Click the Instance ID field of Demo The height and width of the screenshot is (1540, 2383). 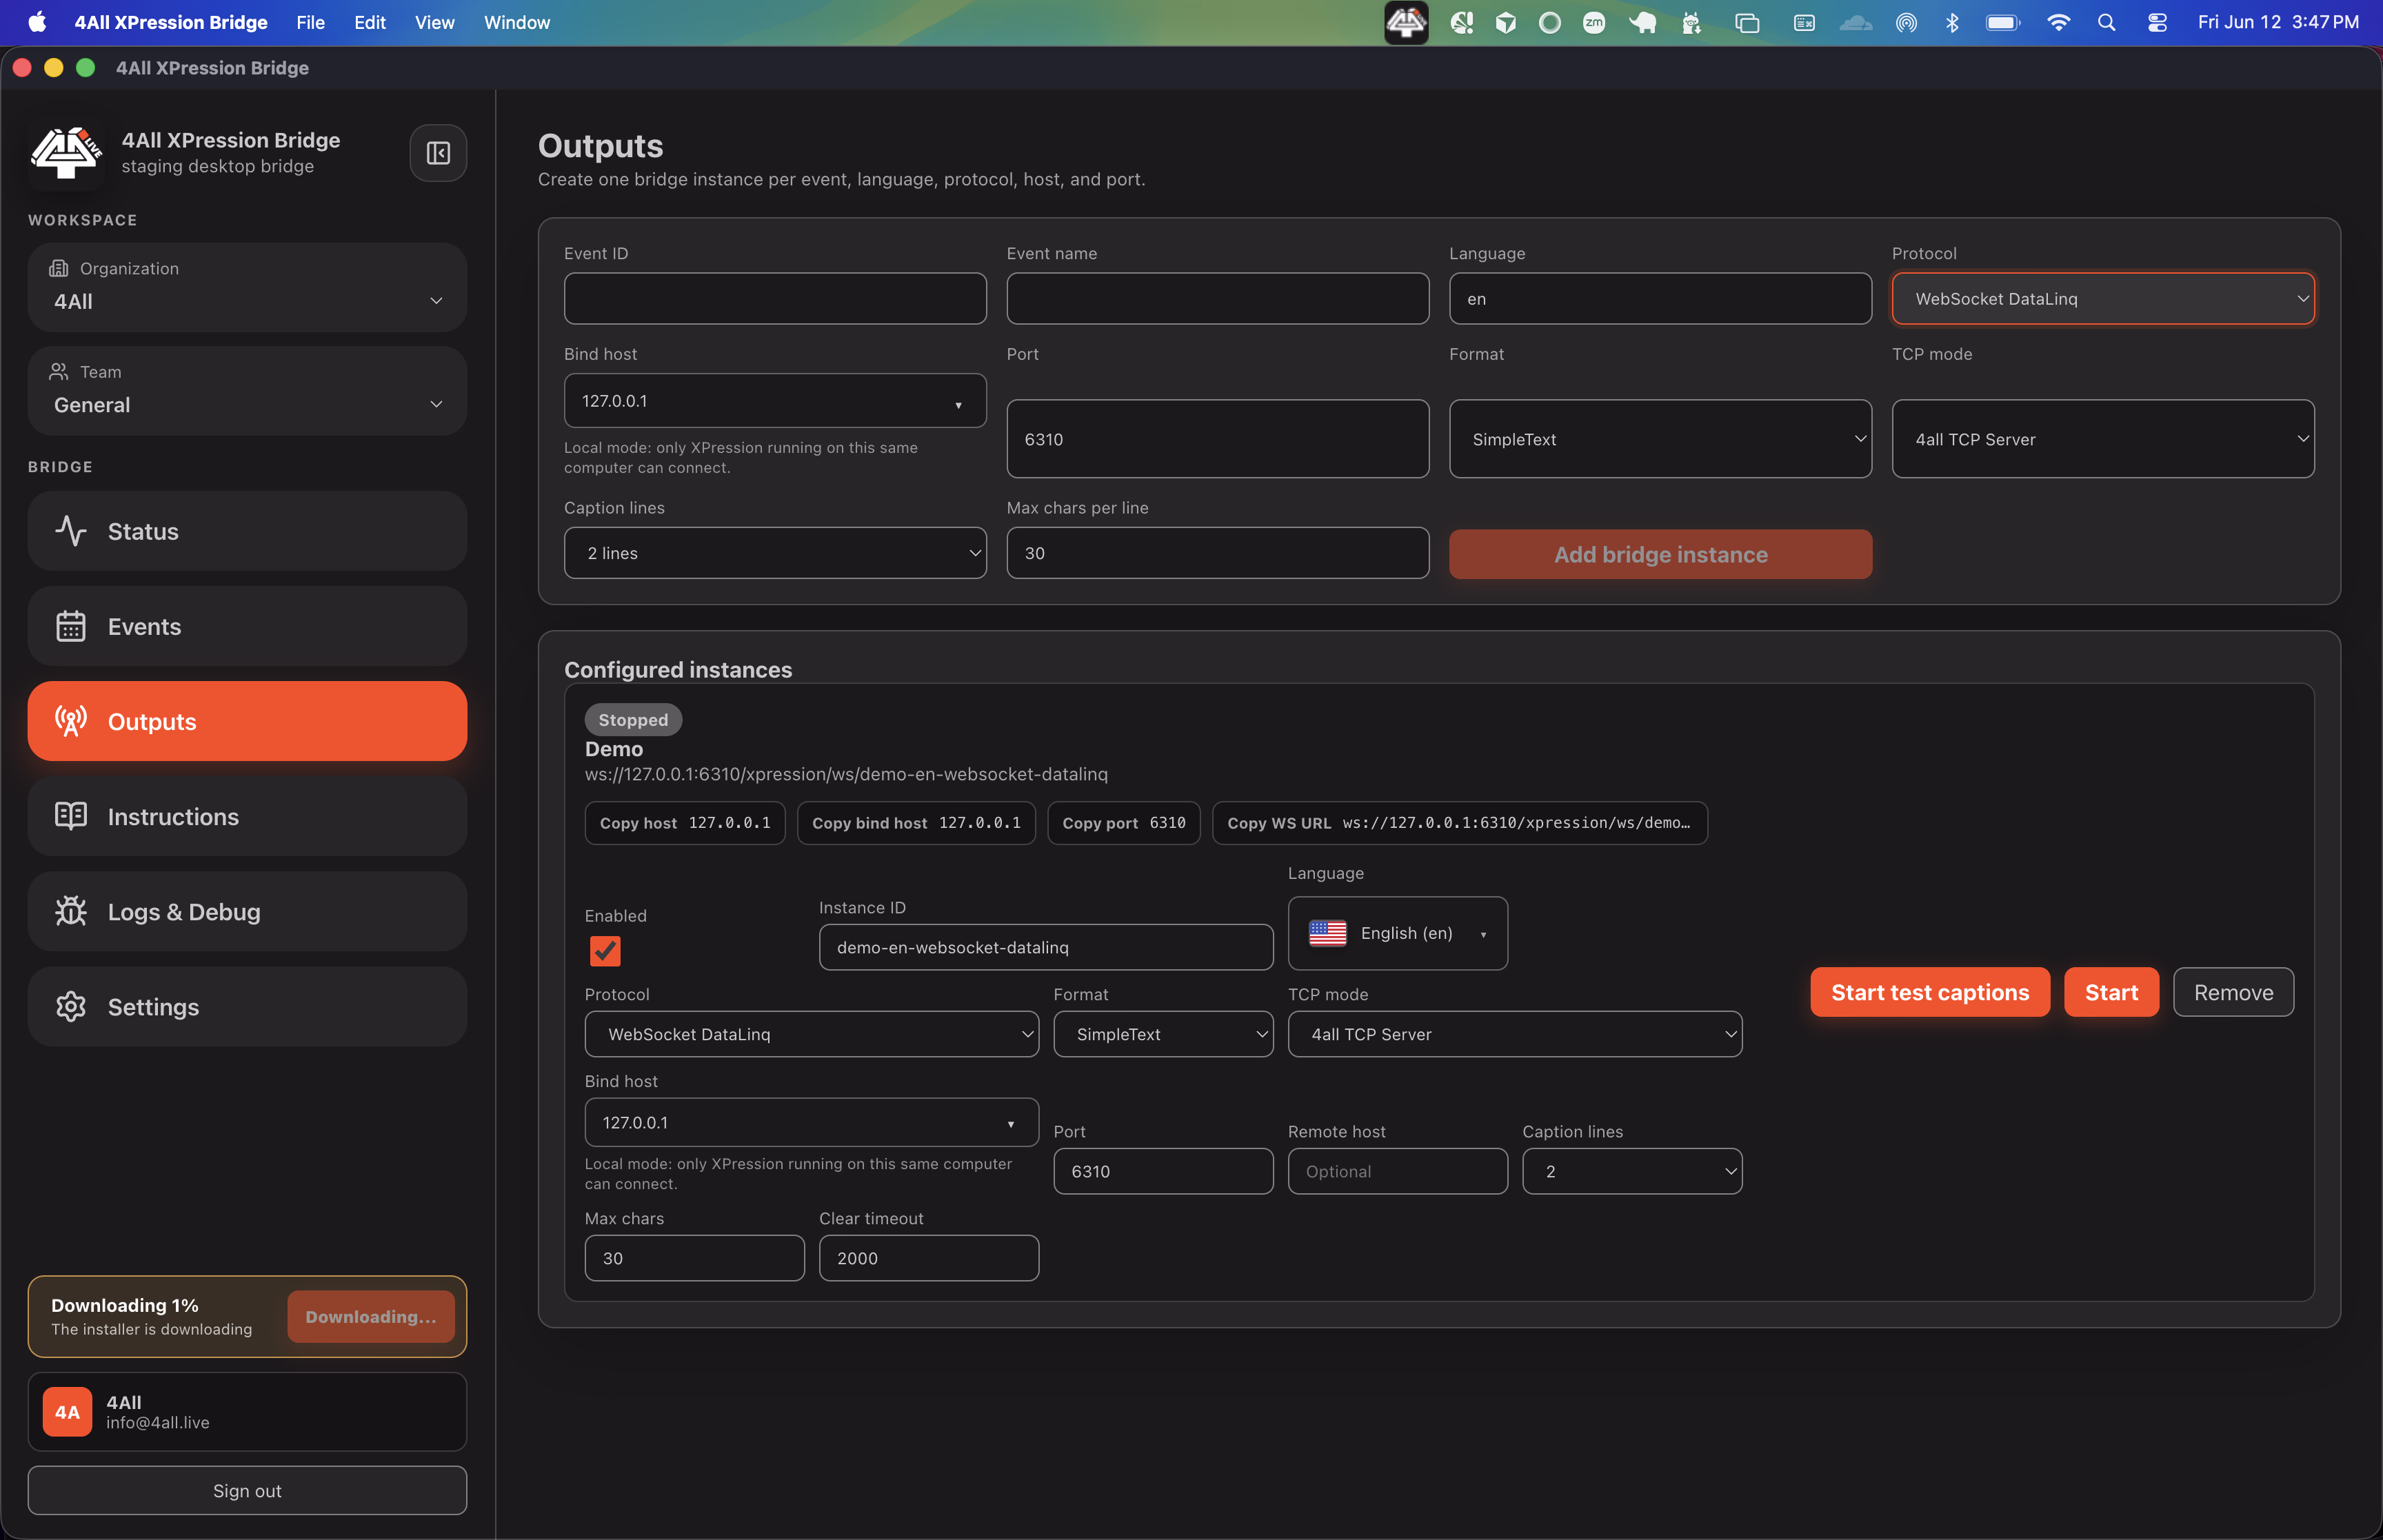point(1046,947)
